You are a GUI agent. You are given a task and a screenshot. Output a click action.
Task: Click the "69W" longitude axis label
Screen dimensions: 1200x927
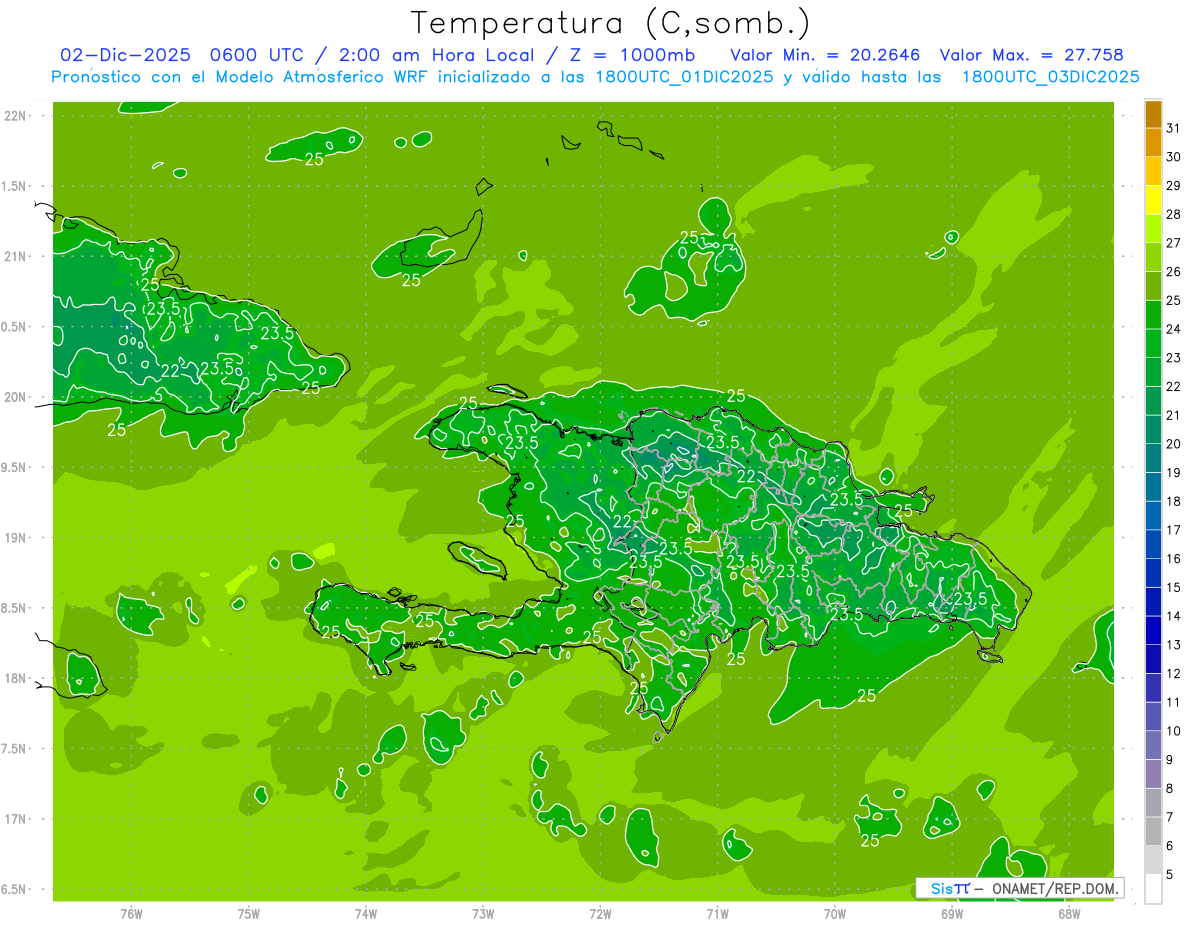click(x=952, y=914)
